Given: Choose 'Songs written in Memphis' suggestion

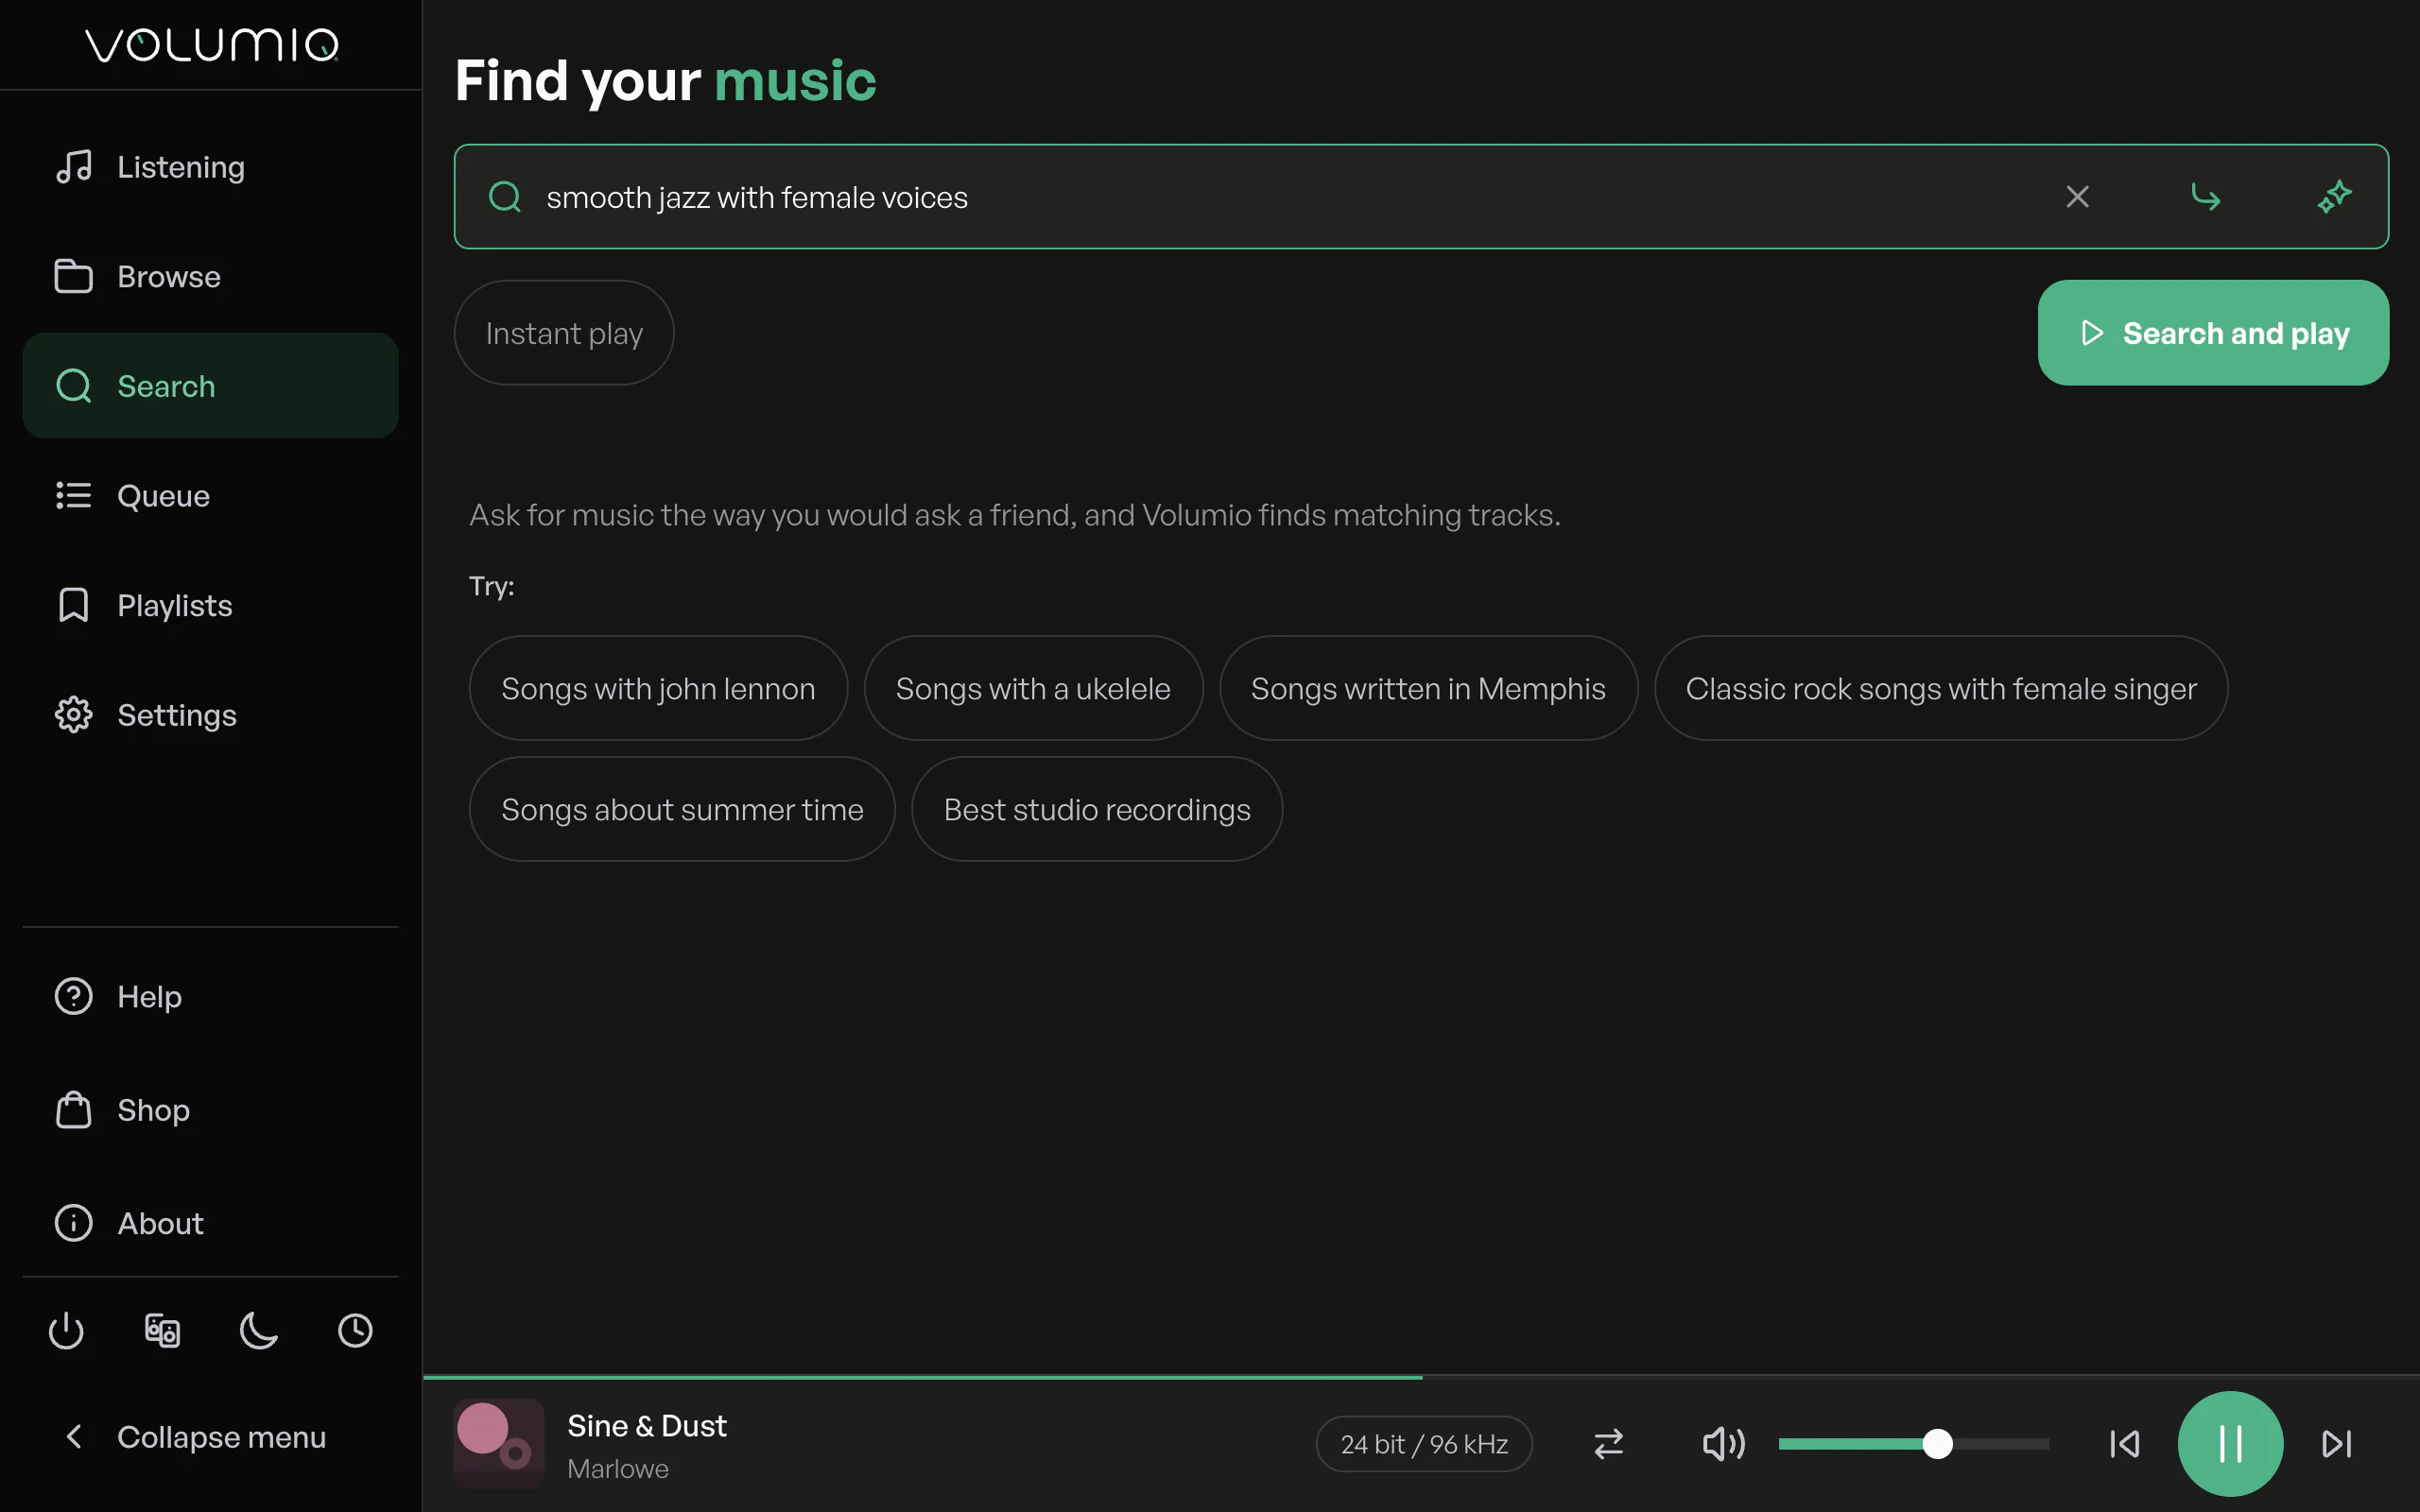Looking at the screenshot, I should (1428, 688).
